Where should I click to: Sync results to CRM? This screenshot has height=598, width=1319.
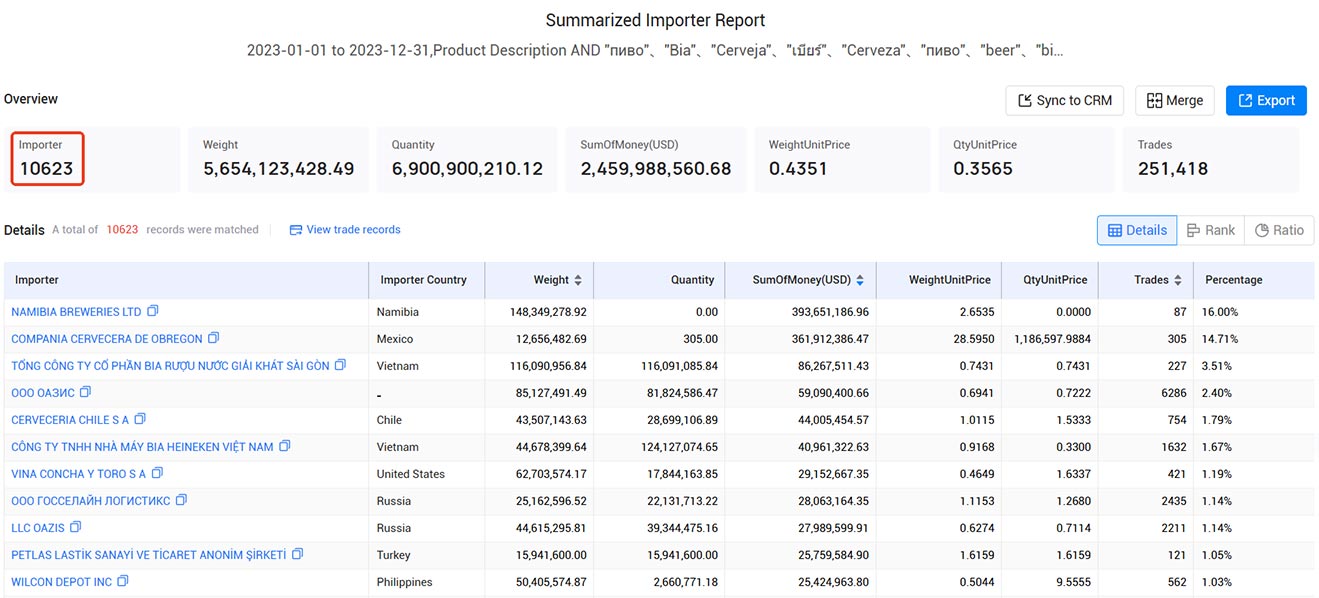[1065, 100]
